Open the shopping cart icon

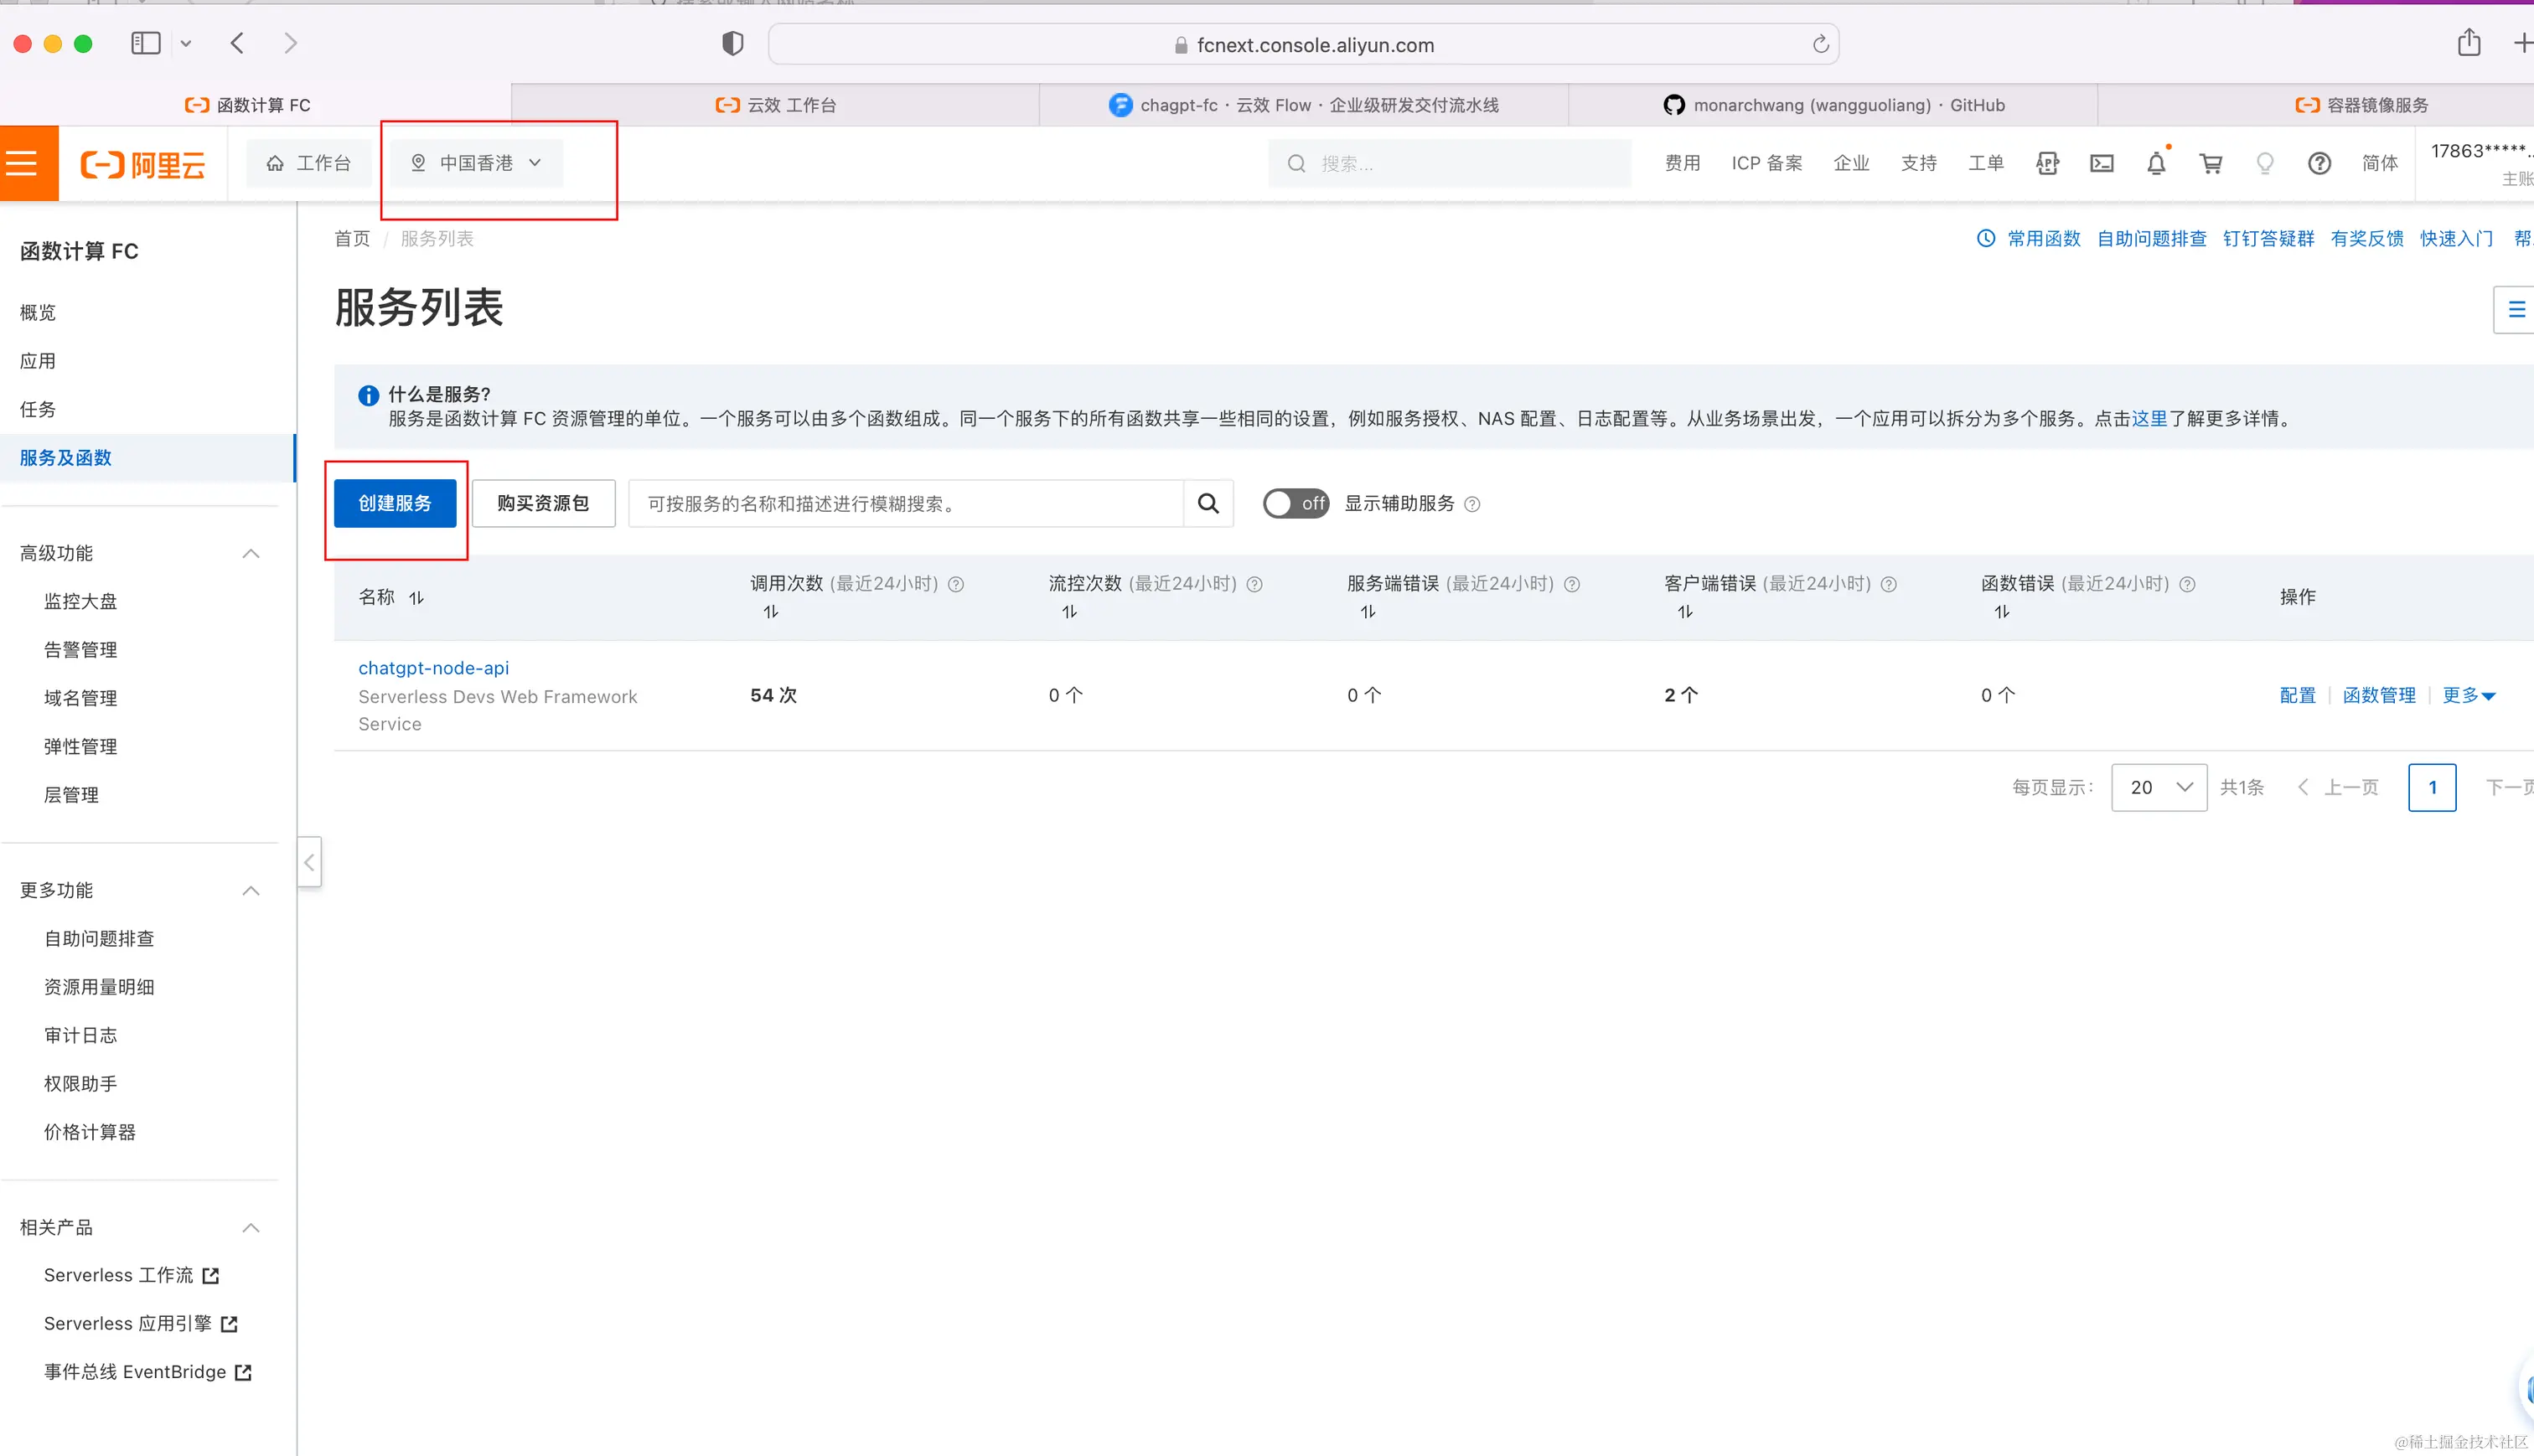click(x=2210, y=163)
